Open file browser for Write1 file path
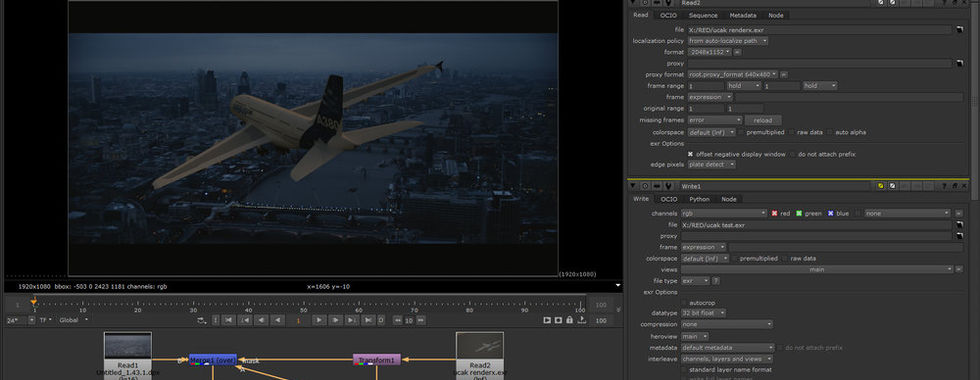980x380 pixels. (959, 224)
